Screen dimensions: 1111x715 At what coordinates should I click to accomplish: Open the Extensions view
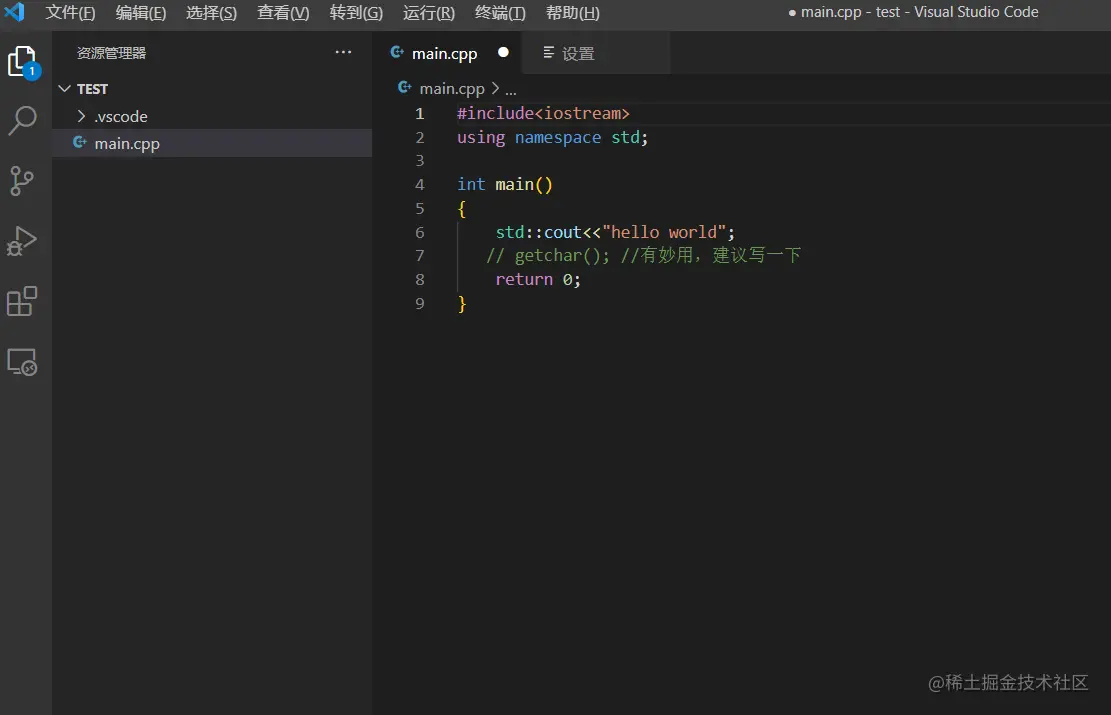tap(23, 302)
